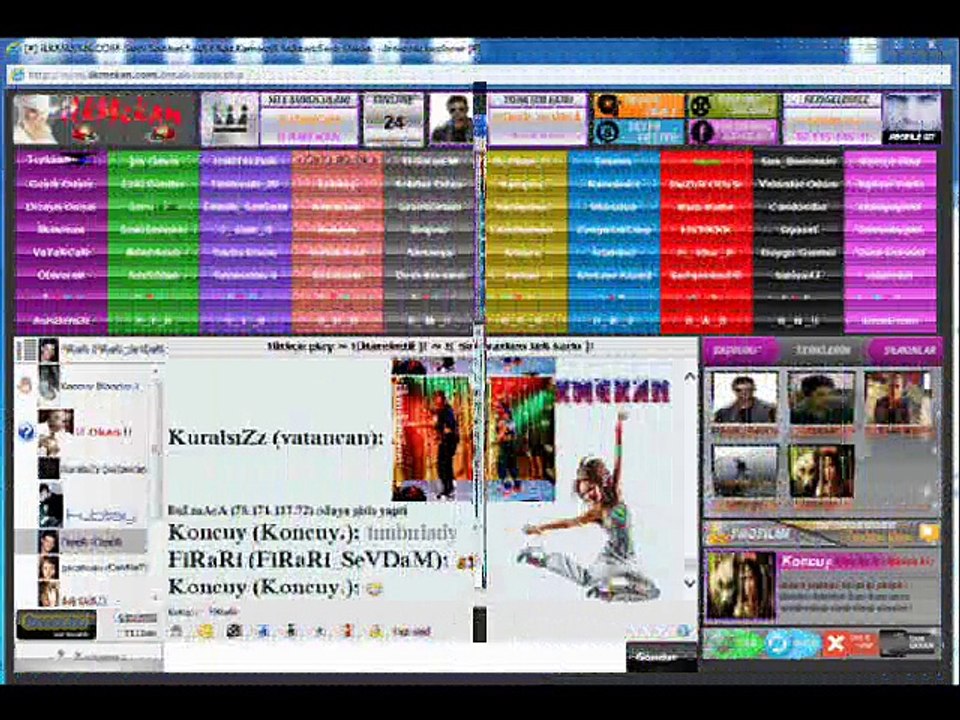Open the suited man in sunglasses thumbnail
Screen dimensions: 960x720
point(744,398)
